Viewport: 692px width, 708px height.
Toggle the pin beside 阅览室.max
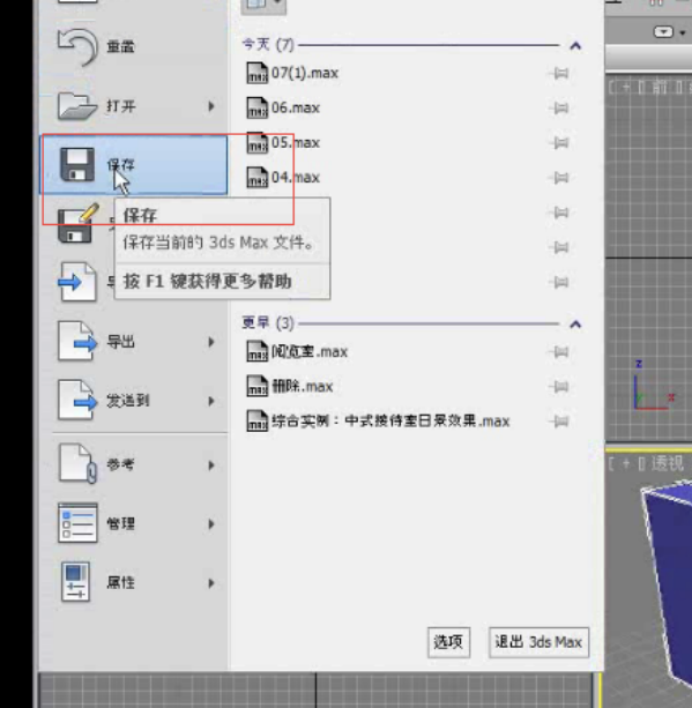[559, 352]
